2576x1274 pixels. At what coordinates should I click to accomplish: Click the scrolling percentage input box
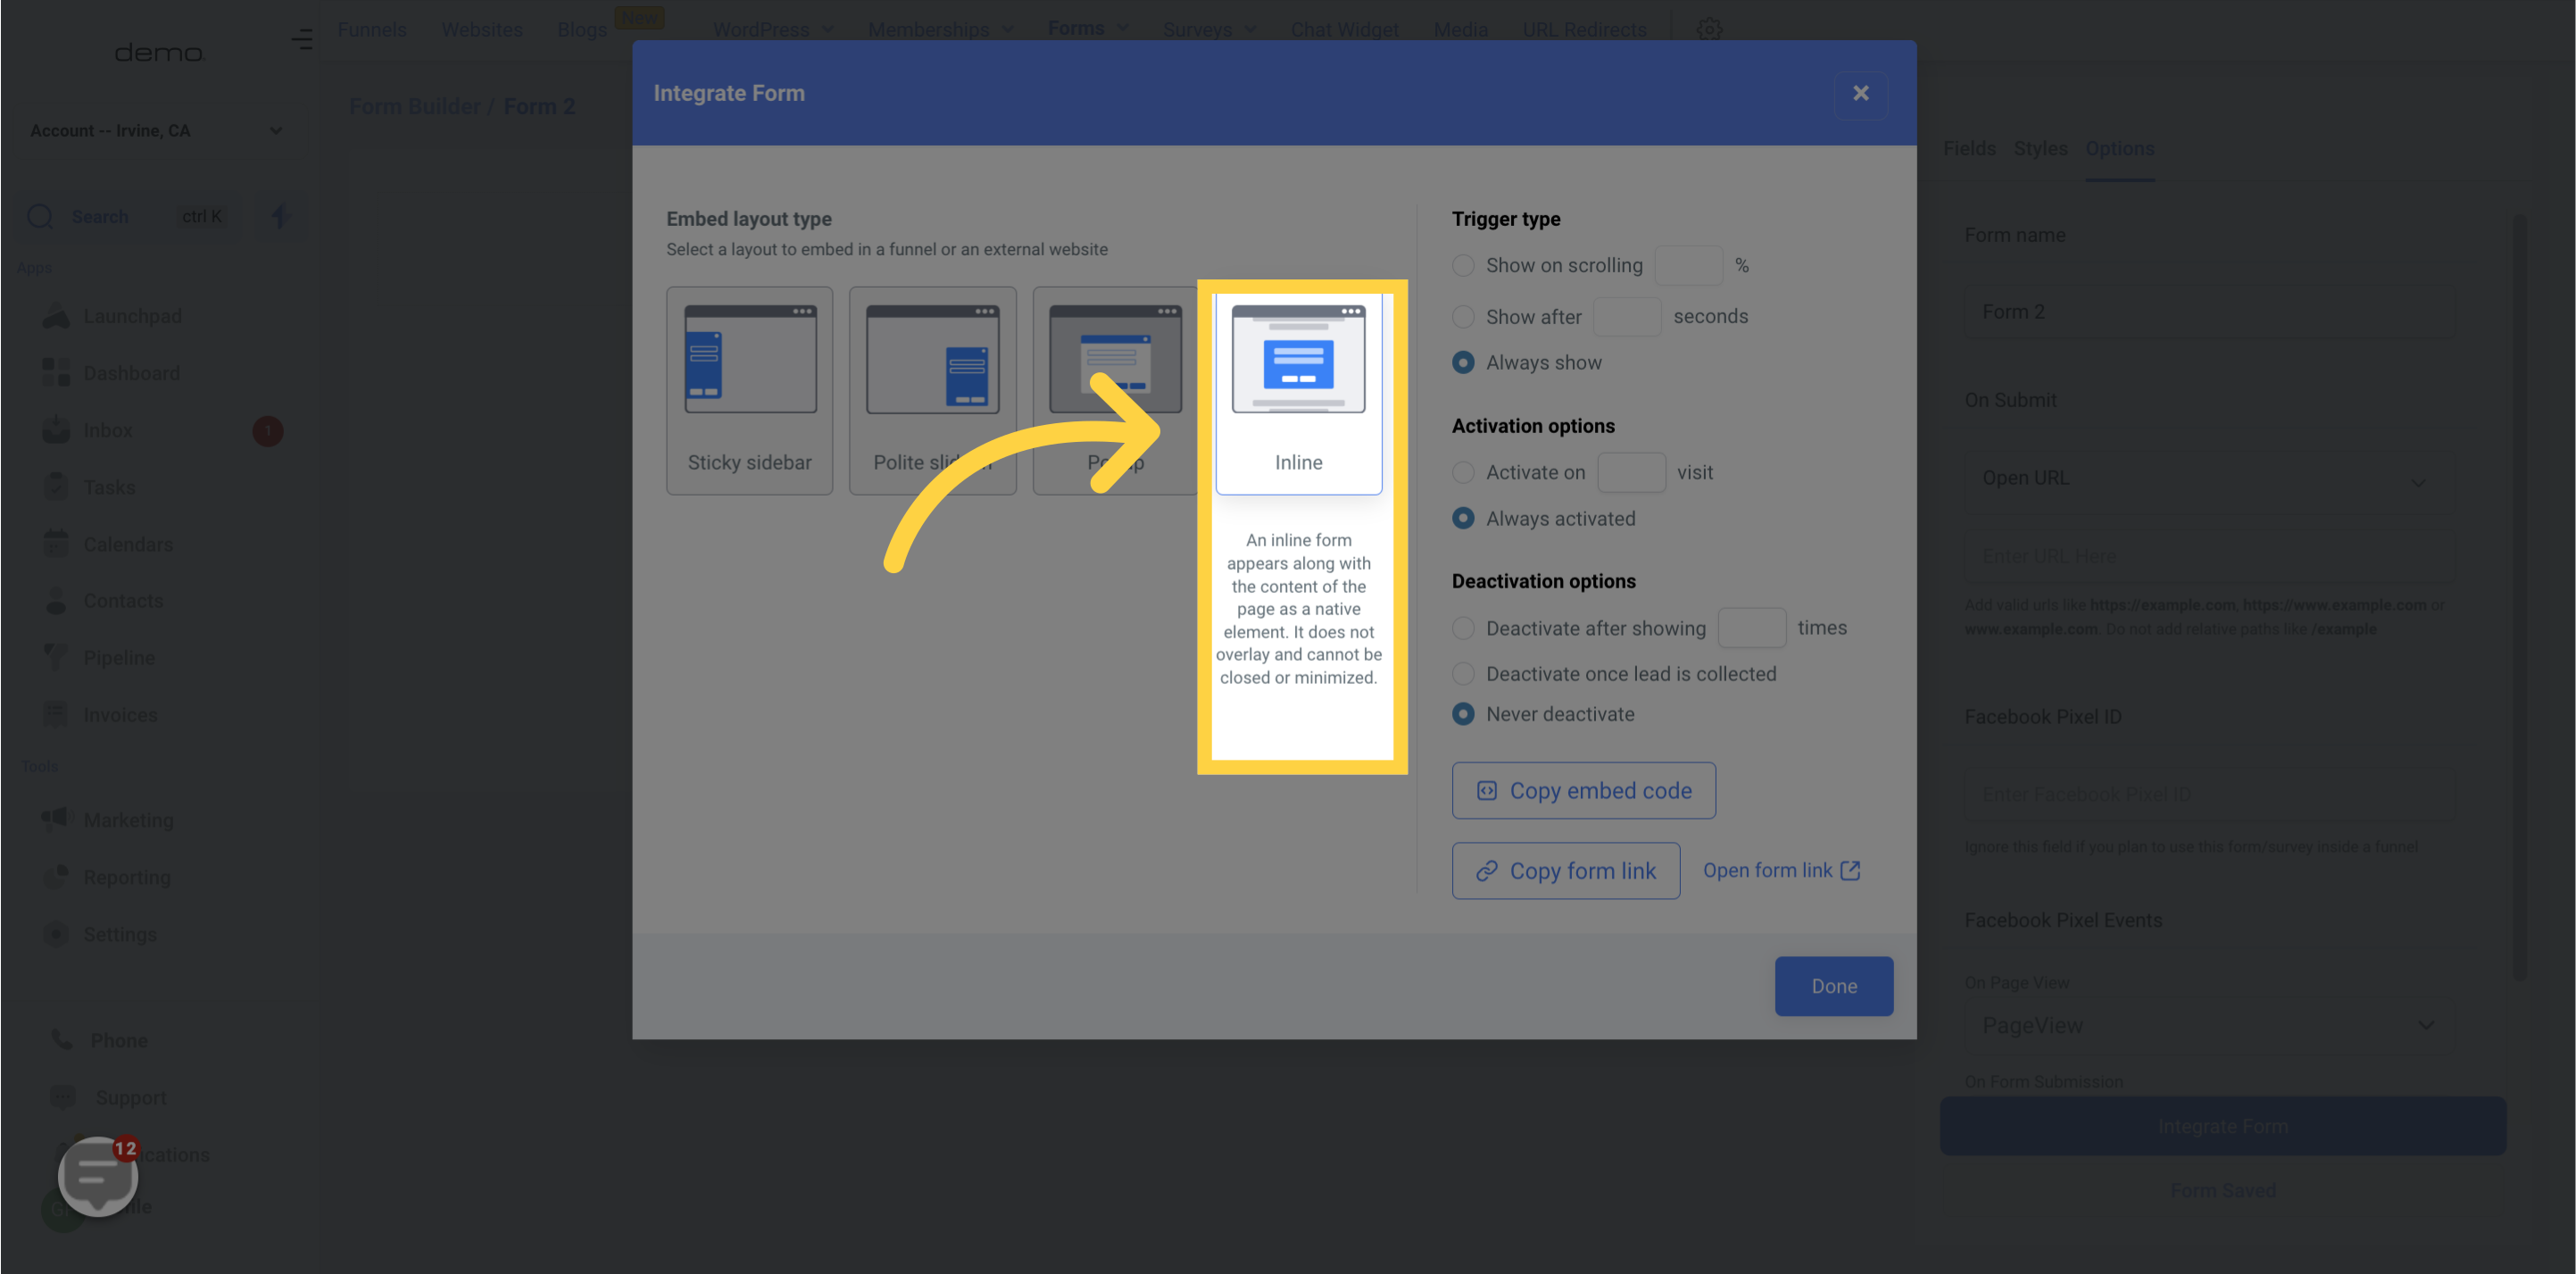pyautogui.click(x=1688, y=266)
